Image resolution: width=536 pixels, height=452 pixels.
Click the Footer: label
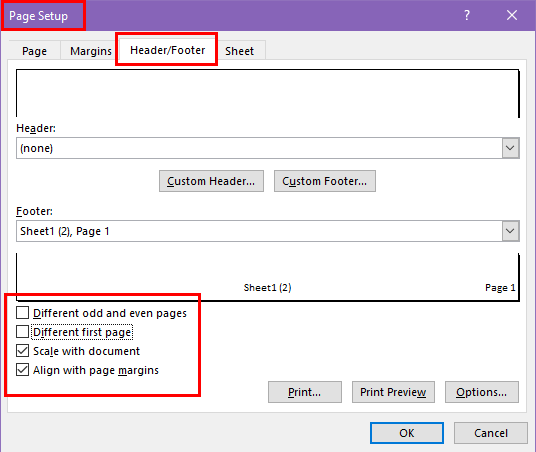[x=35, y=211]
